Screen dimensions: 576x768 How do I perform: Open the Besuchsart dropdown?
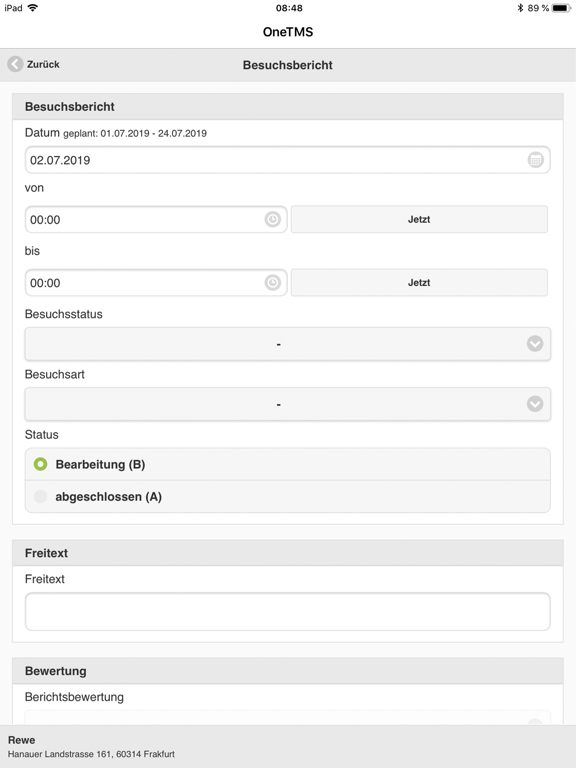point(288,404)
